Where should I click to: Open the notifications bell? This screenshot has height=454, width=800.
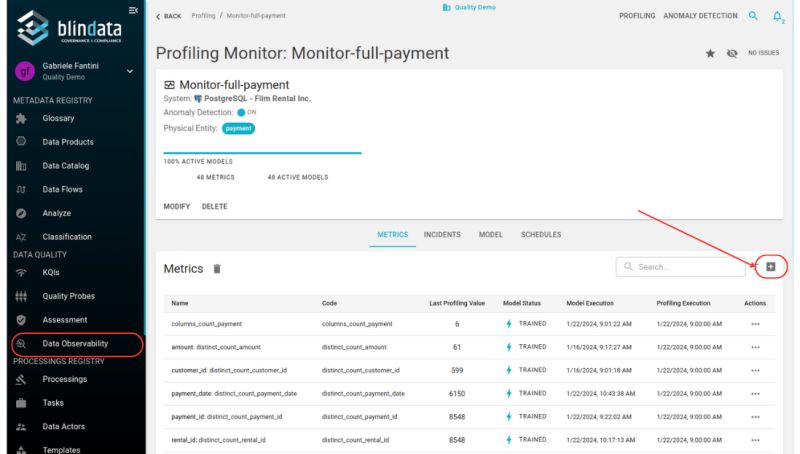click(x=777, y=16)
